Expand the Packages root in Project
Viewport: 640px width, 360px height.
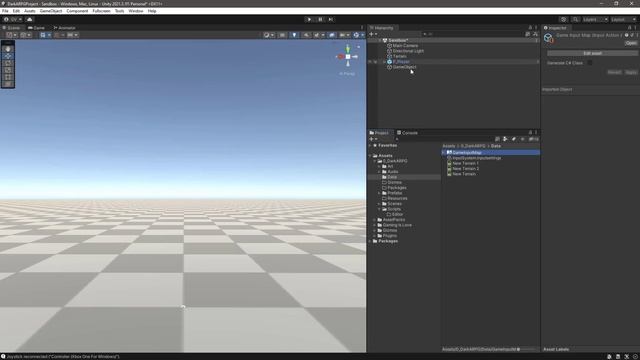[x=370, y=241]
